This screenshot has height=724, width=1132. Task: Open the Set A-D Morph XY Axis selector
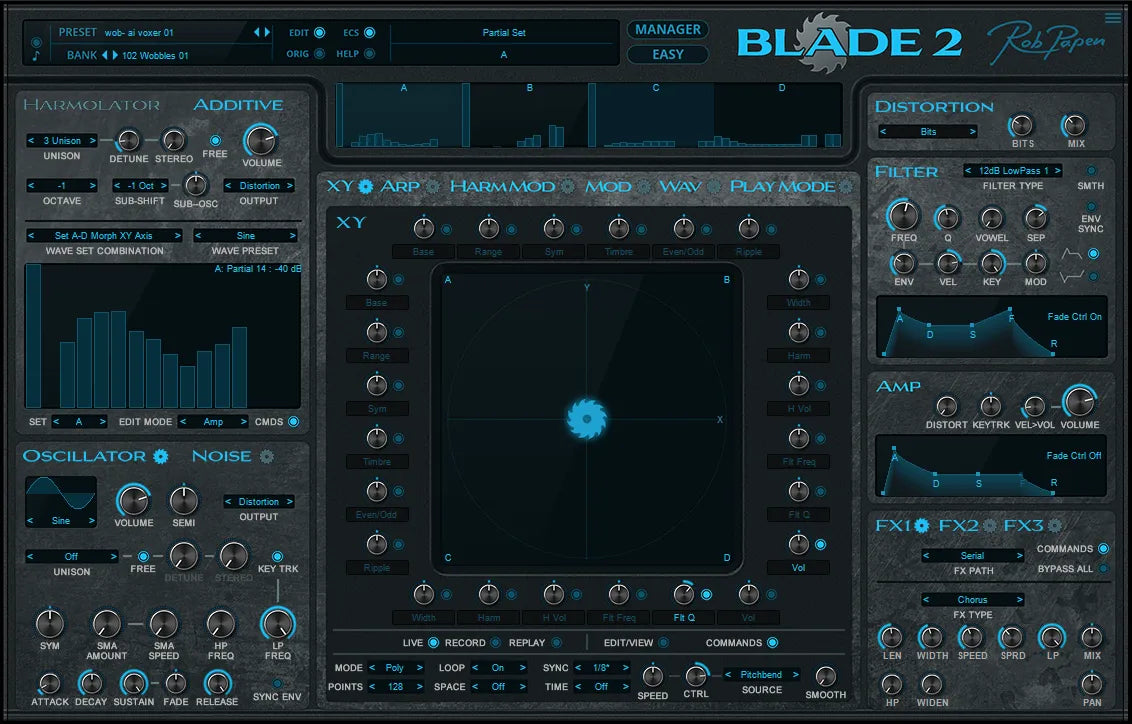pyautogui.click(x=104, y=235)
